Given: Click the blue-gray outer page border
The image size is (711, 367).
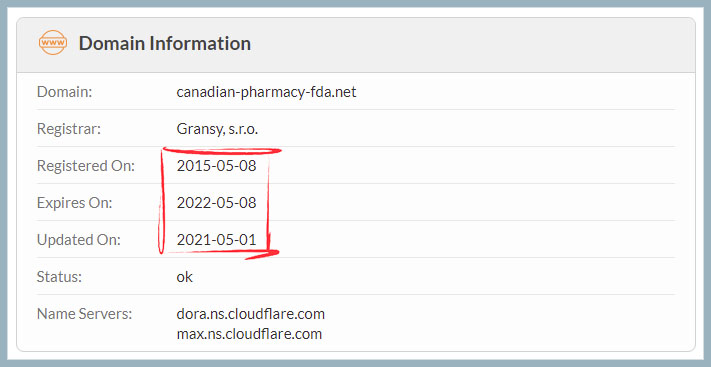Looking at the screenshot, I should [356, 3].
